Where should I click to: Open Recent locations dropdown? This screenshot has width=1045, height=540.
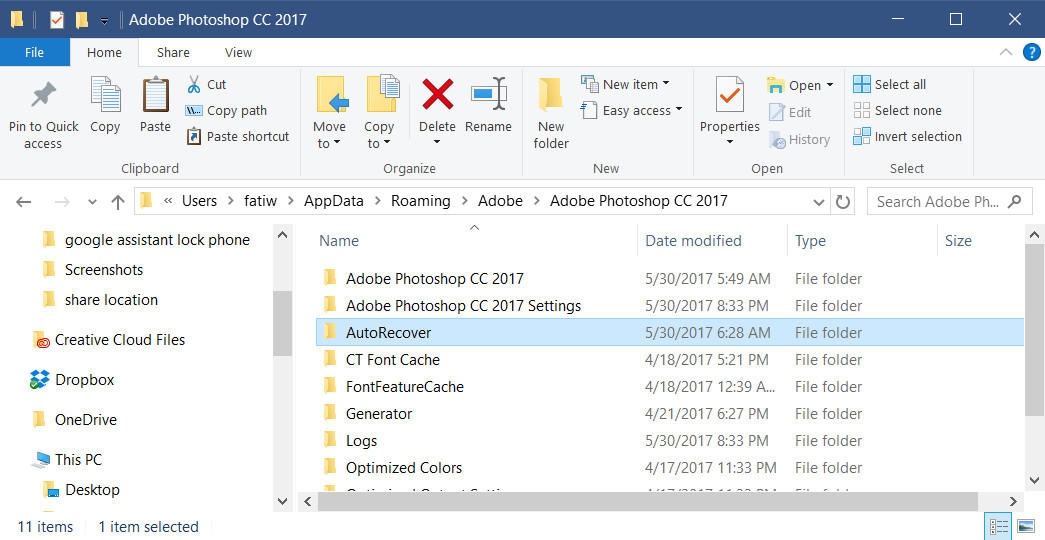coord(93,202)
